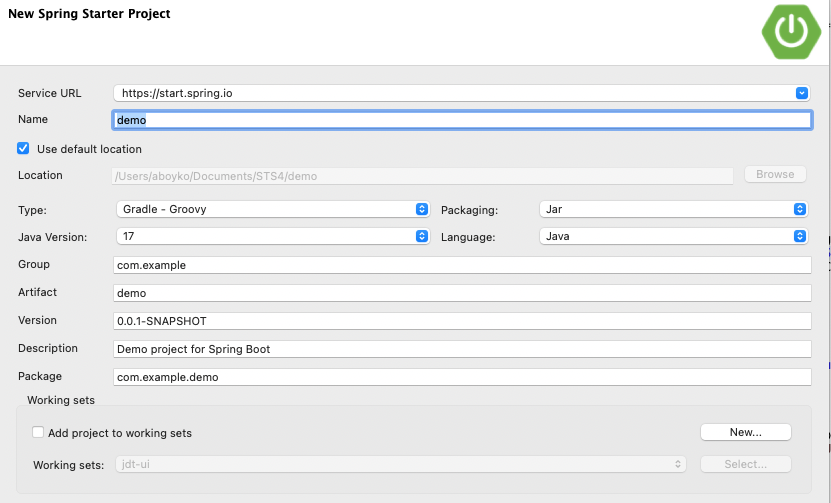This screenshot has height=503, width=831.
Task: Enable Add project to working sets
Action: 38,433
